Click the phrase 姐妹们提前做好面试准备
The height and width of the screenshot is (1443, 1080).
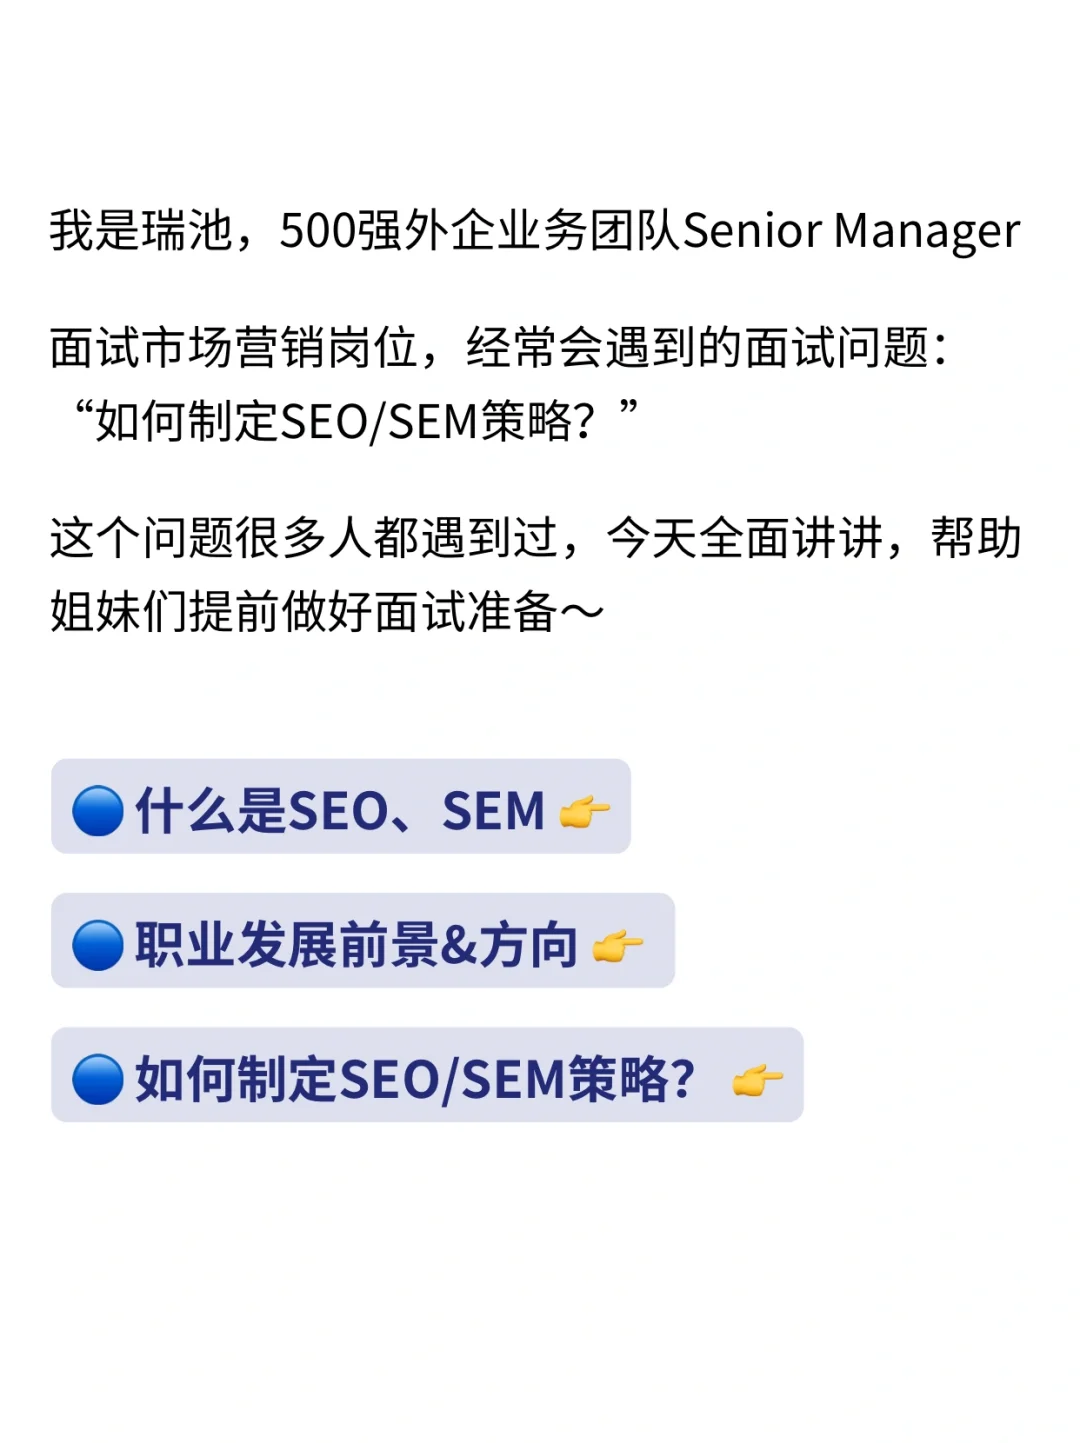pyautogui.click(x=303, y=611)
